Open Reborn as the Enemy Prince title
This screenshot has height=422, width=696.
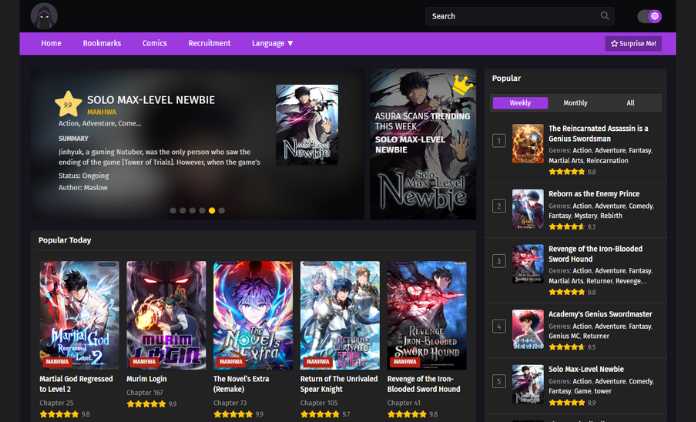point(594,194)
